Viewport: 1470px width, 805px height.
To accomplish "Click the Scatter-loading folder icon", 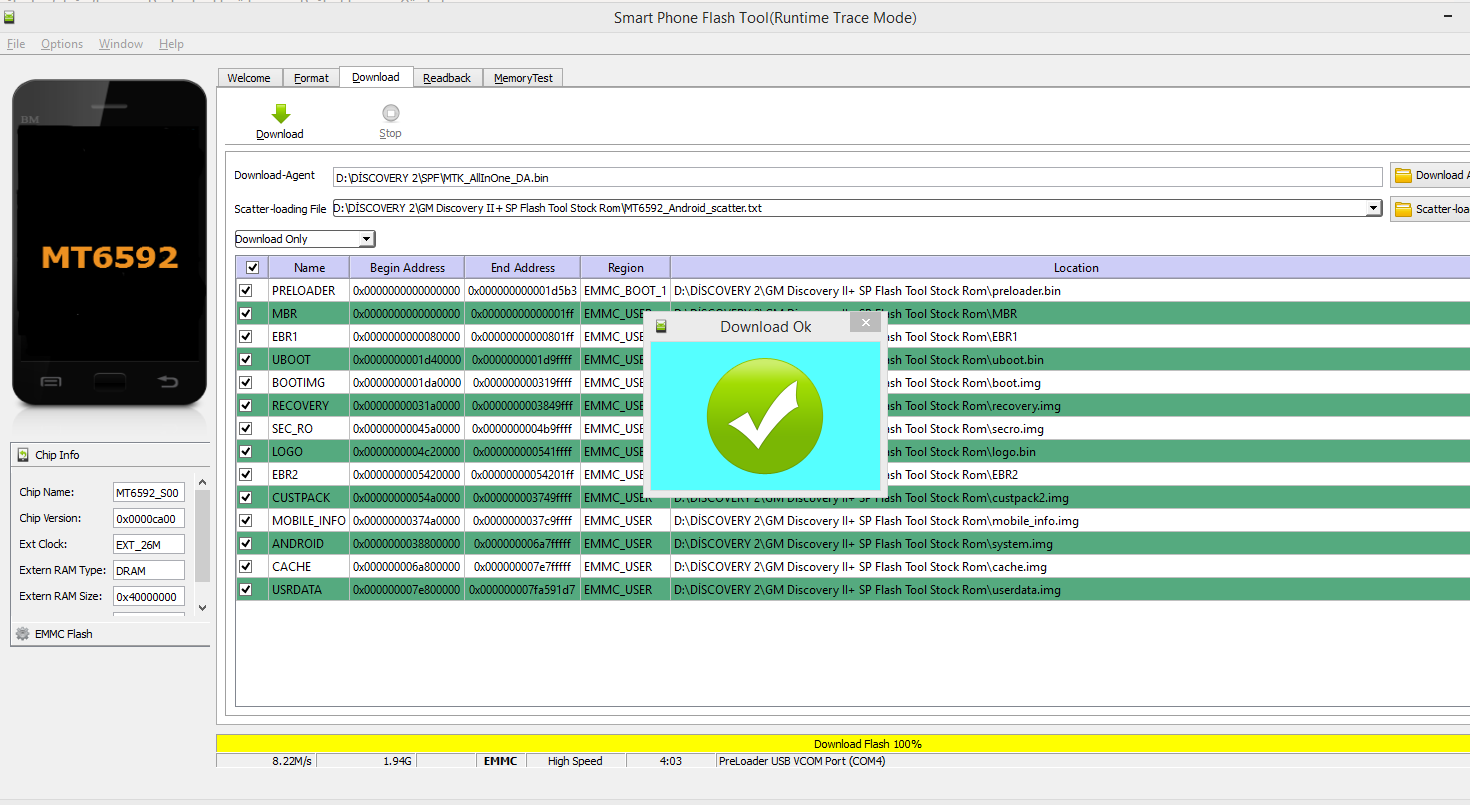I will click(1403, 209).
